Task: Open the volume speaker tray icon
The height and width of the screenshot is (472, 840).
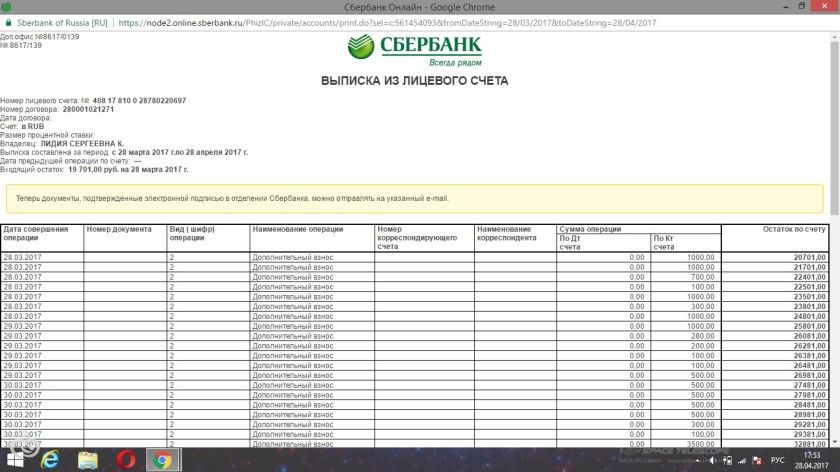Action: coord(712,460)
